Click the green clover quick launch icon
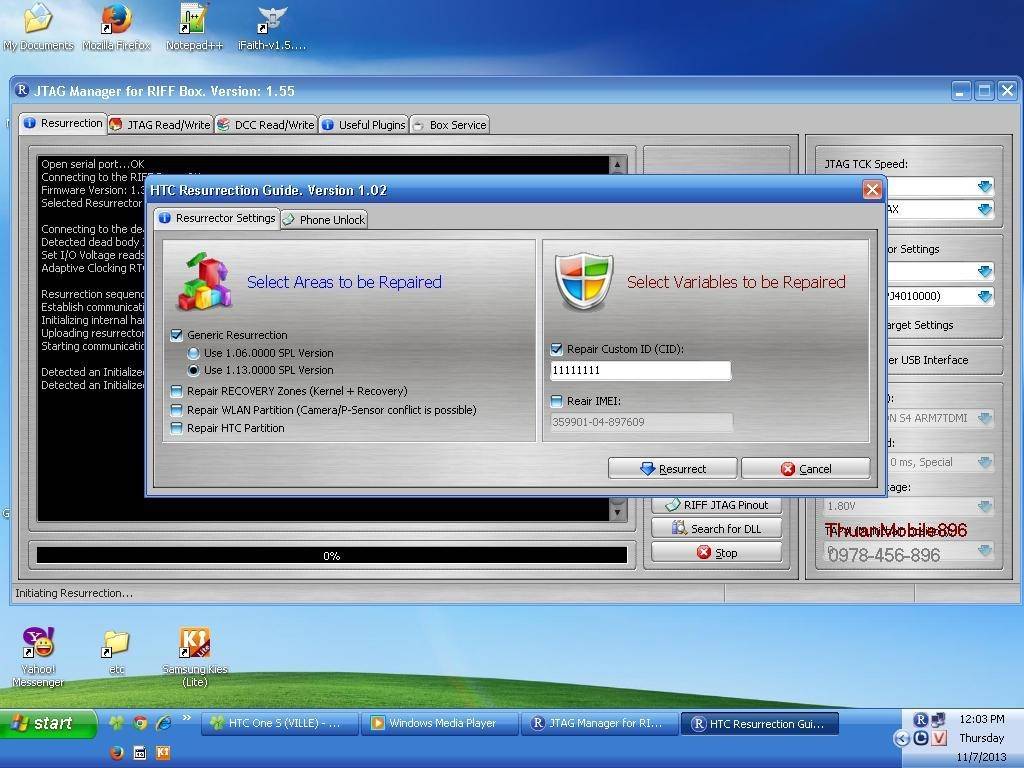The width and height of the screenshot is (1024, 768). [116, 722]
